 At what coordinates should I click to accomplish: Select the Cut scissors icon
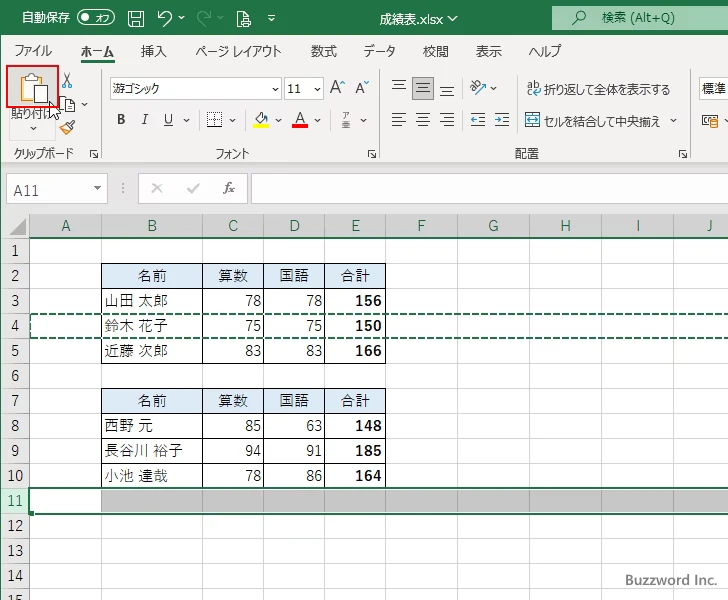(67, 81)
